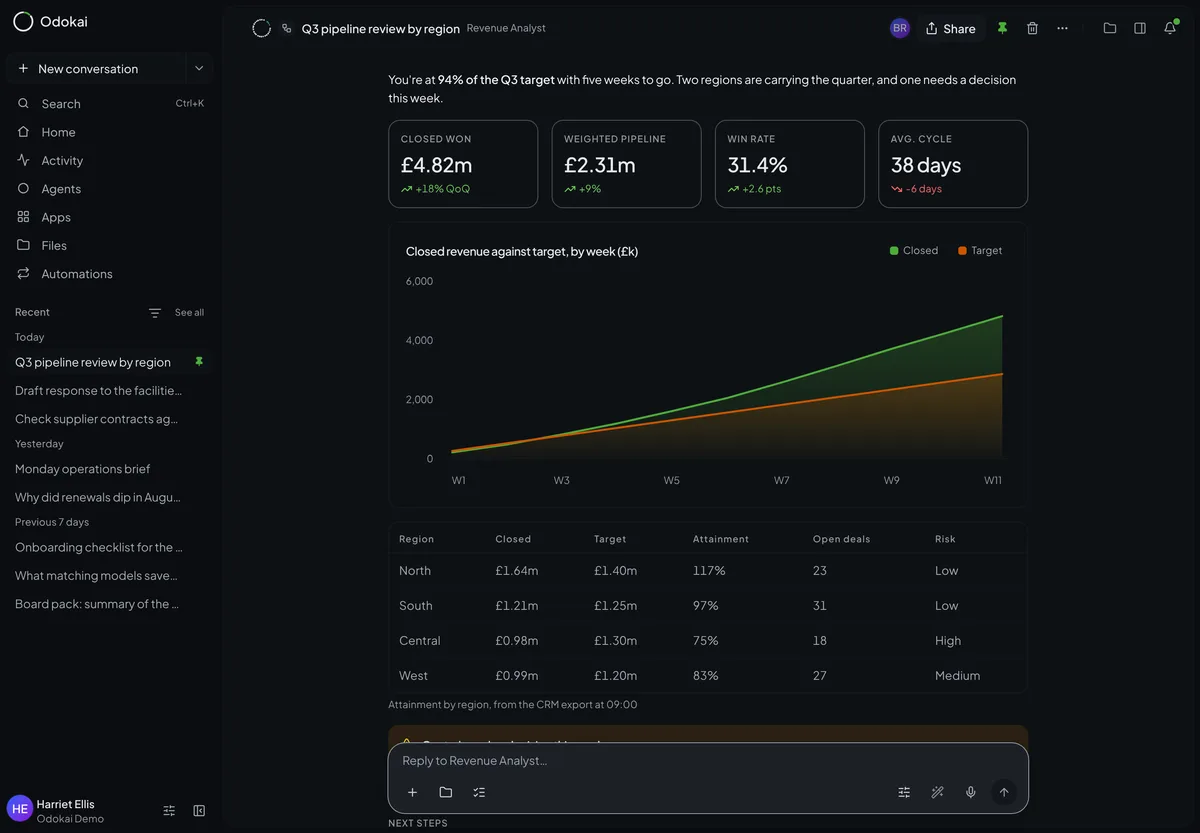
Task: Collapse sidebar using bottom panel icon
Action: [x=199, y=810]
